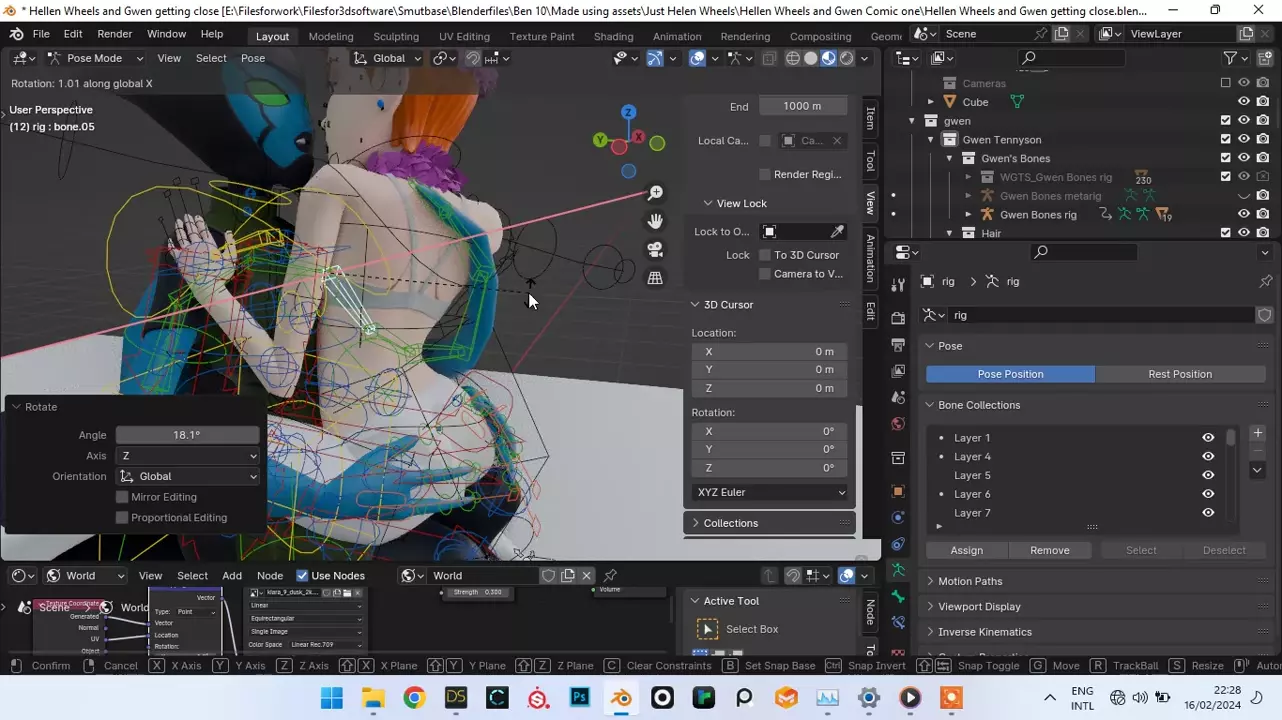The image size is (1282, 720).
Task: Toggle the camera view gizmo icon
Action: (x=655, y=250)
